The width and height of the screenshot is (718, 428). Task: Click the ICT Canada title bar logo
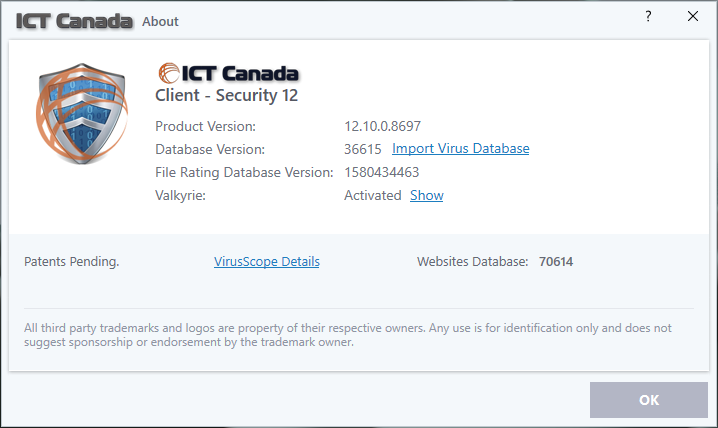[x=74, y=20]
